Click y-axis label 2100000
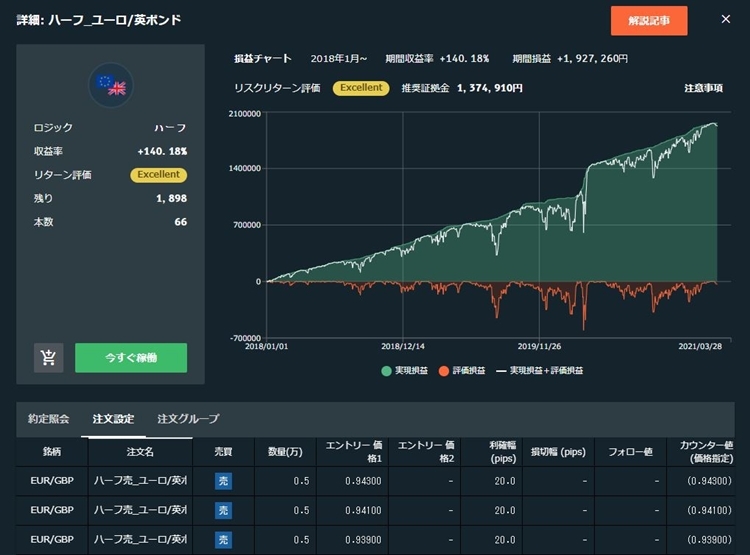Image resolution: width=750 pixels, height=555 pixels. click(x=245, y=113)
